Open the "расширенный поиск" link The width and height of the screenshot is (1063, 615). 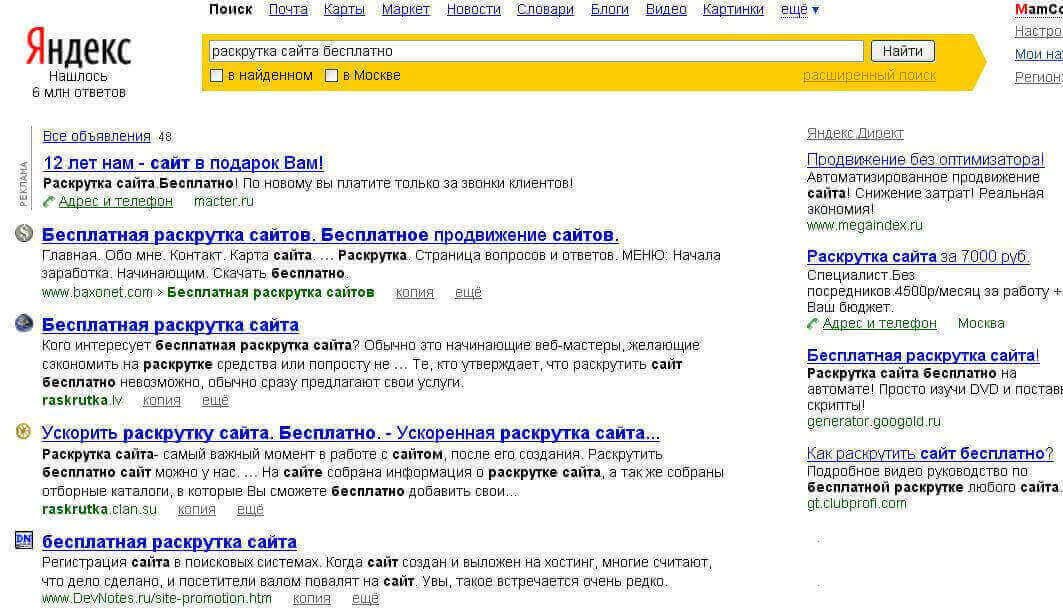(x=869, y=76)
